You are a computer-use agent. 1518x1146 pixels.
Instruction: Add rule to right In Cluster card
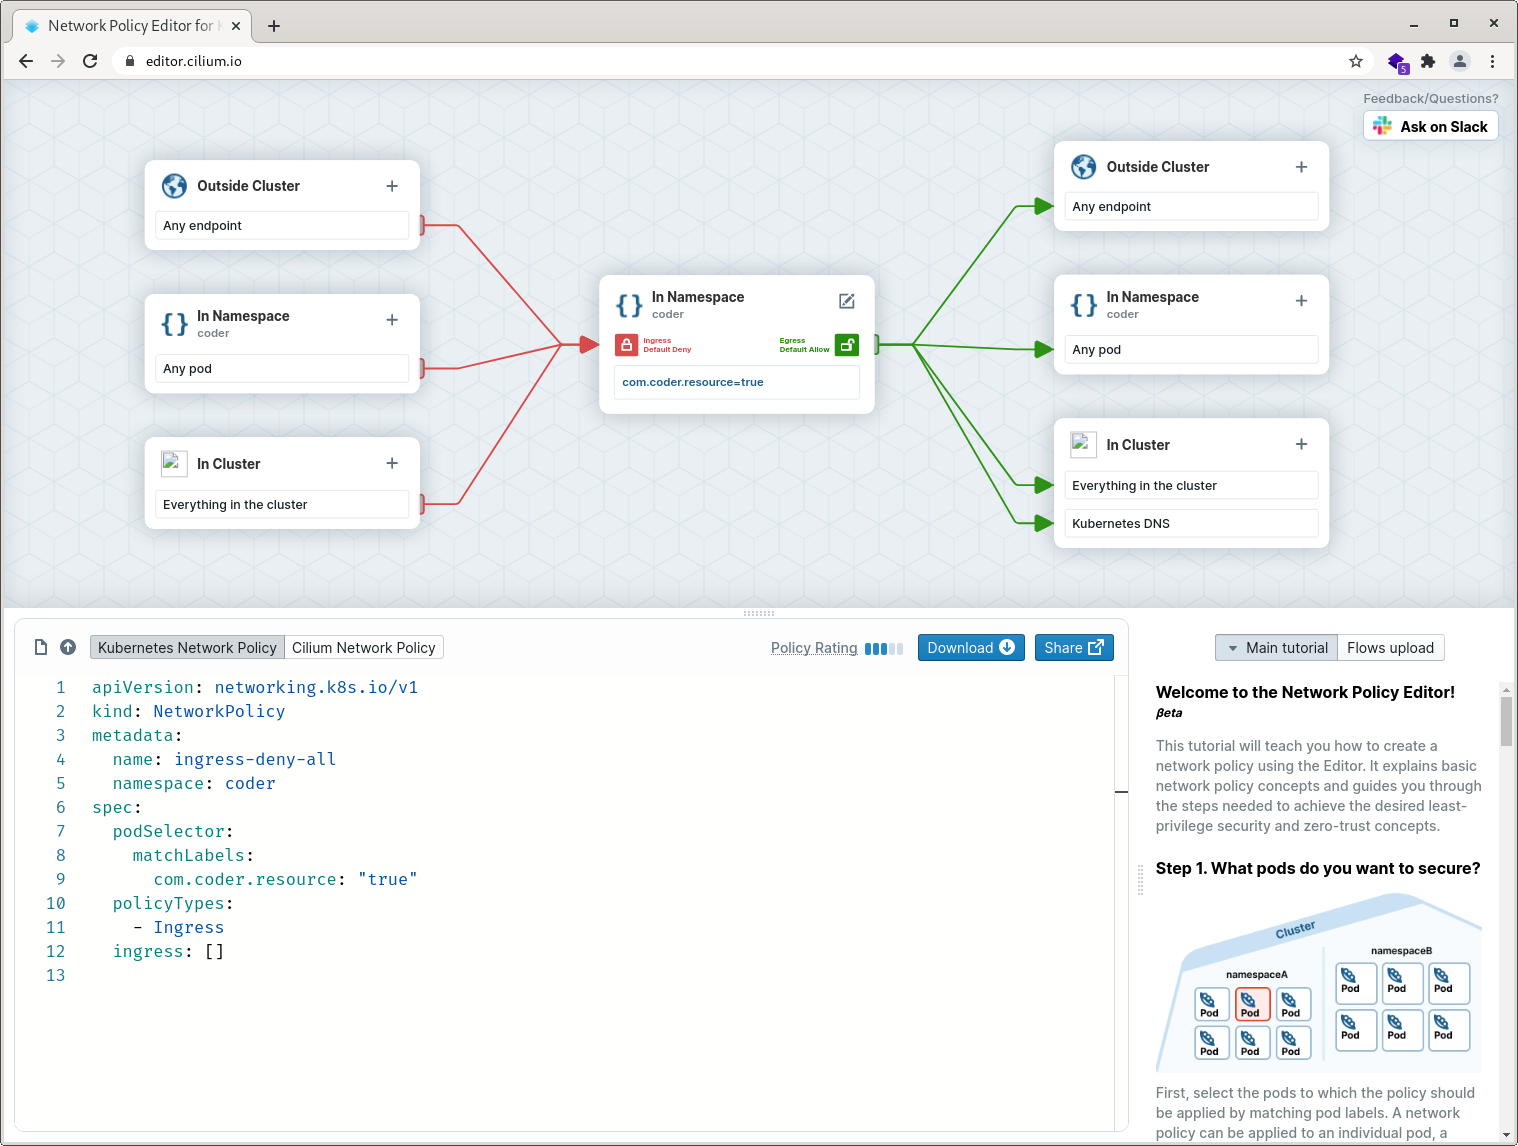tap(1301, 444)
